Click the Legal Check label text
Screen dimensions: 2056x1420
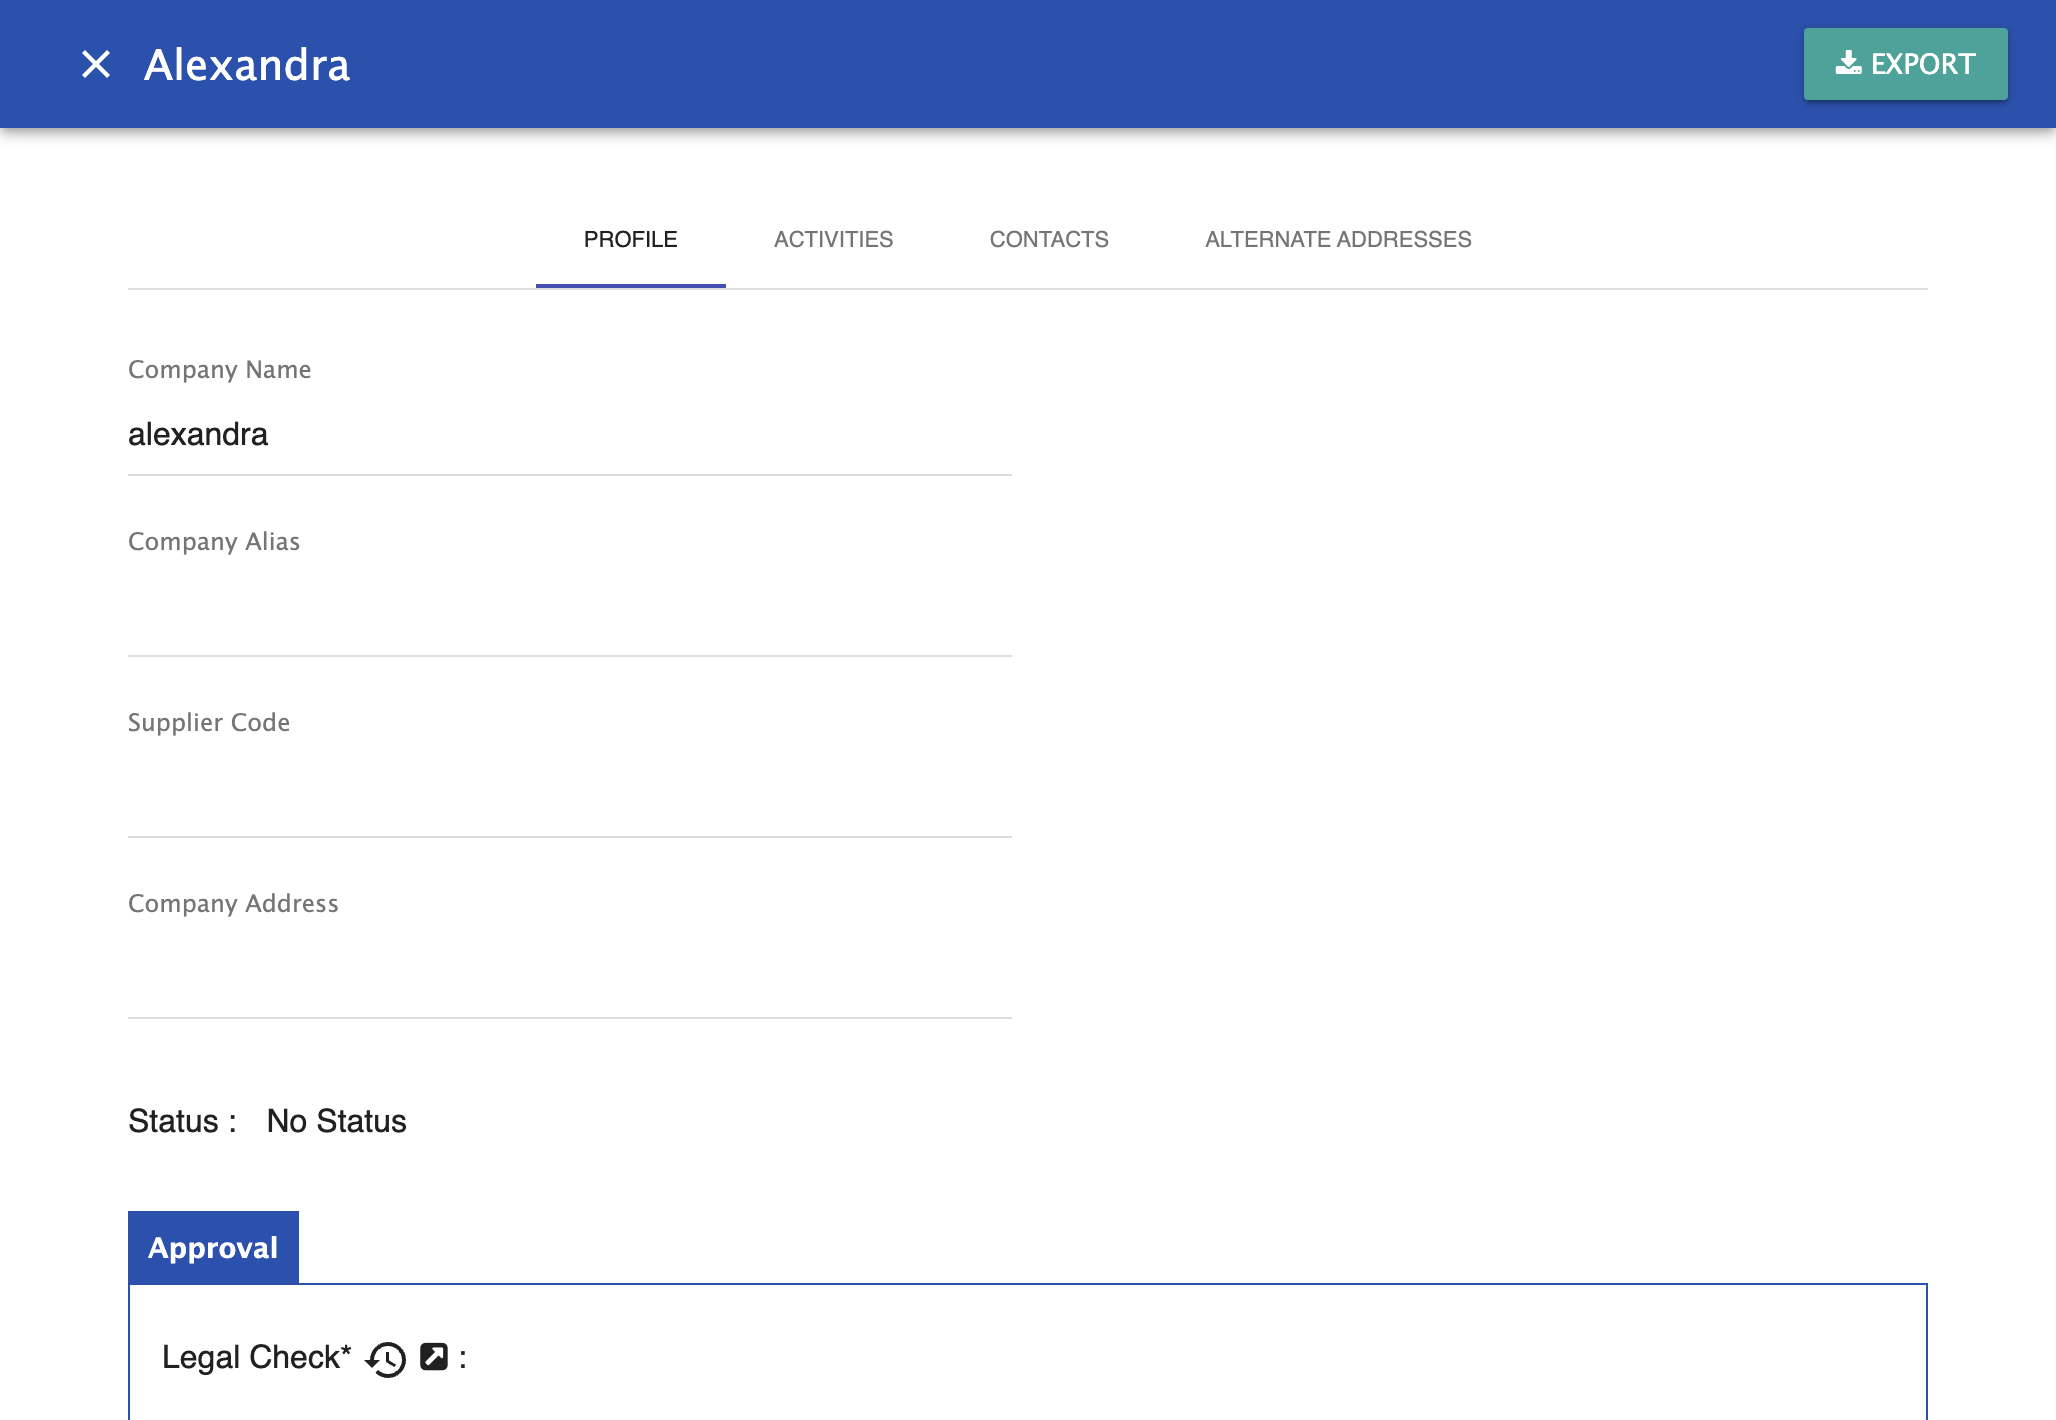click(x=256, y=1357)
